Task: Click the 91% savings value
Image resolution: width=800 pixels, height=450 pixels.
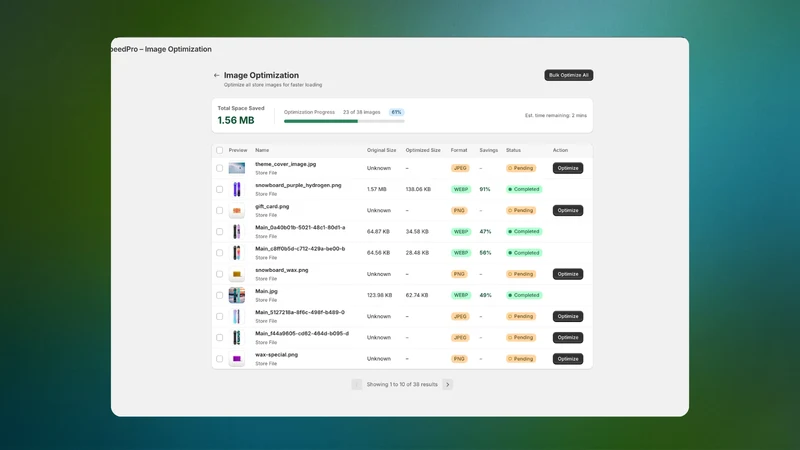Action: (x=485, y=189)
